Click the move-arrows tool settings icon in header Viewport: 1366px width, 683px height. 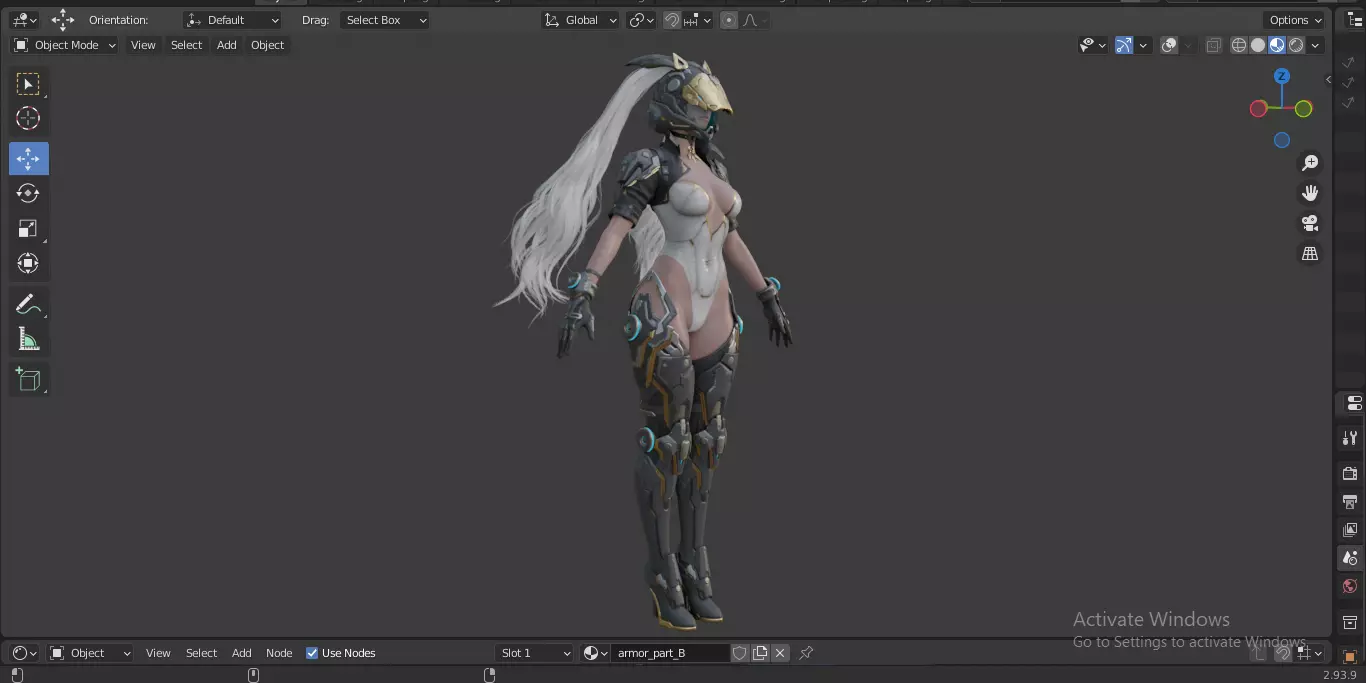tap(63, 20)
